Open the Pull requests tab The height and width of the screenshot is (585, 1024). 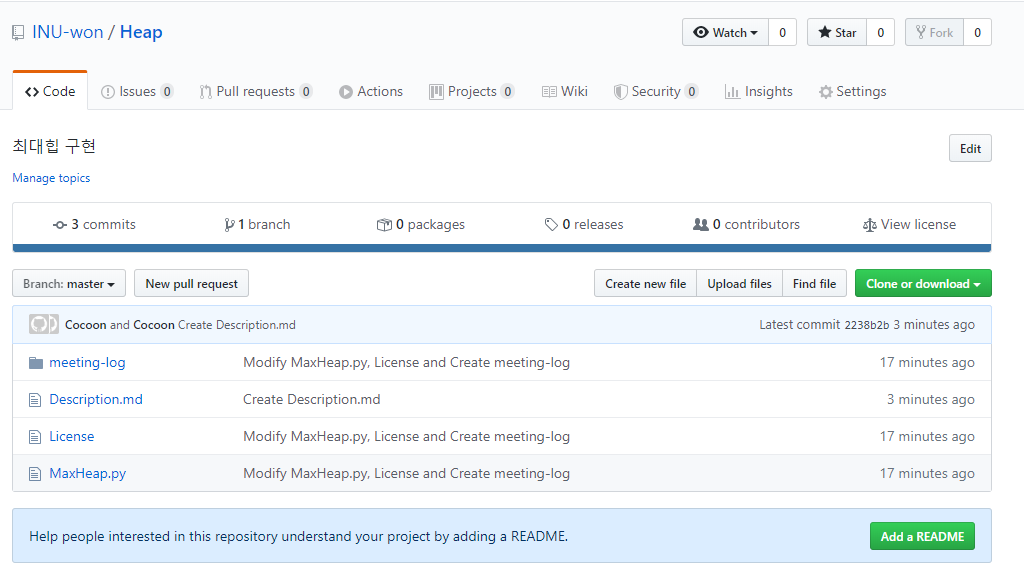tap(255, 91)
